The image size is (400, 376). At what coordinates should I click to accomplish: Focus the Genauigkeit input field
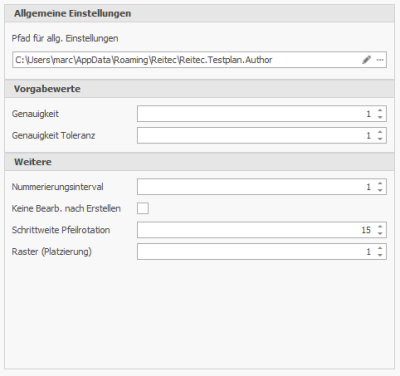coord(262,114)
